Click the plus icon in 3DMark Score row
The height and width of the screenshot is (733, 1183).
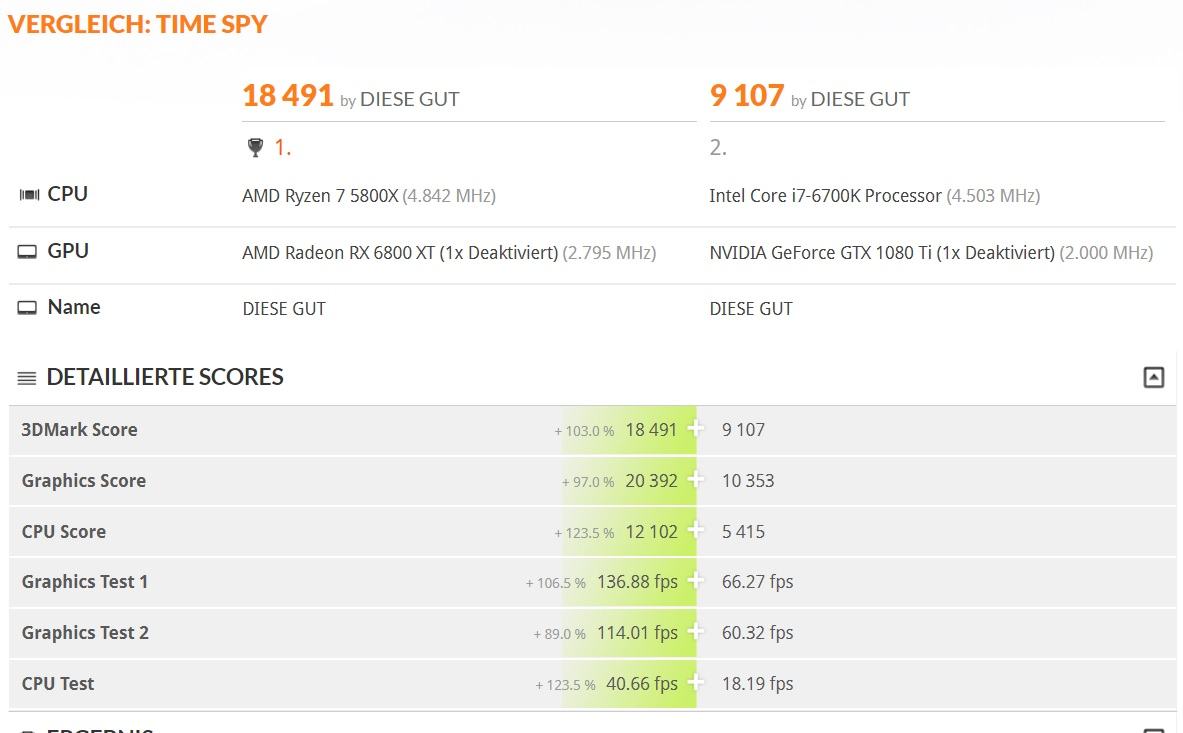point(696,429)
